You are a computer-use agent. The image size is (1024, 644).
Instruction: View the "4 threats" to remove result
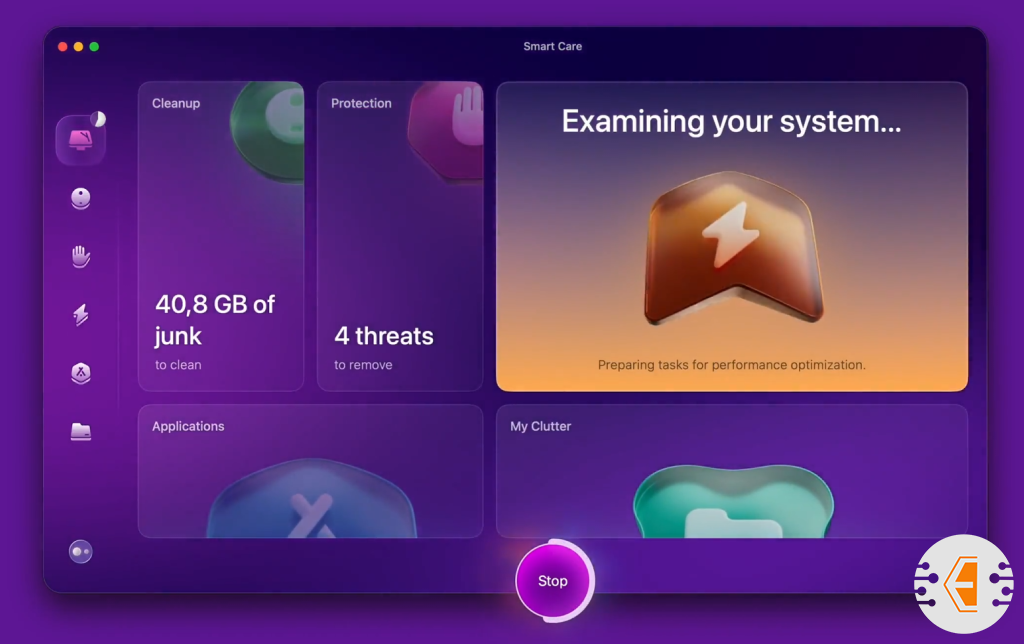384,336
